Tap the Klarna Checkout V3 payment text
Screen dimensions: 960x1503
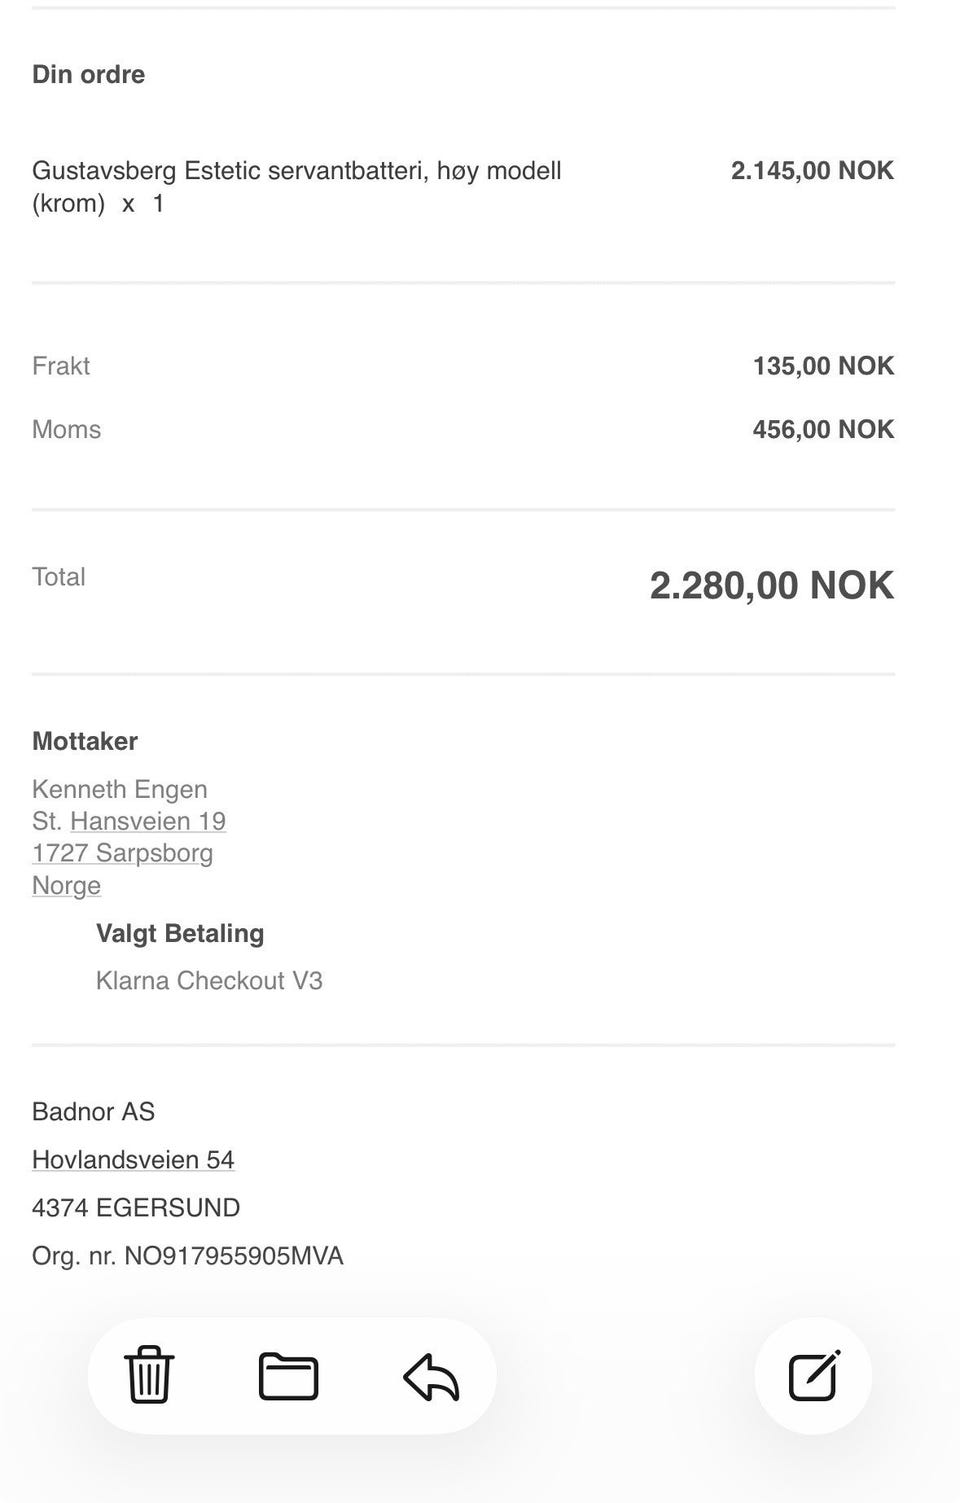(x=209, y=981)
